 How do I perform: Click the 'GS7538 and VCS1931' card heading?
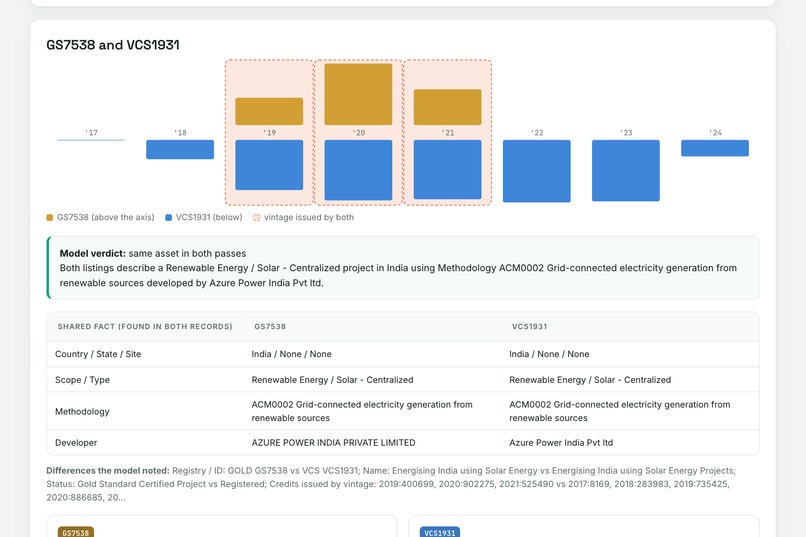[113, 45]
